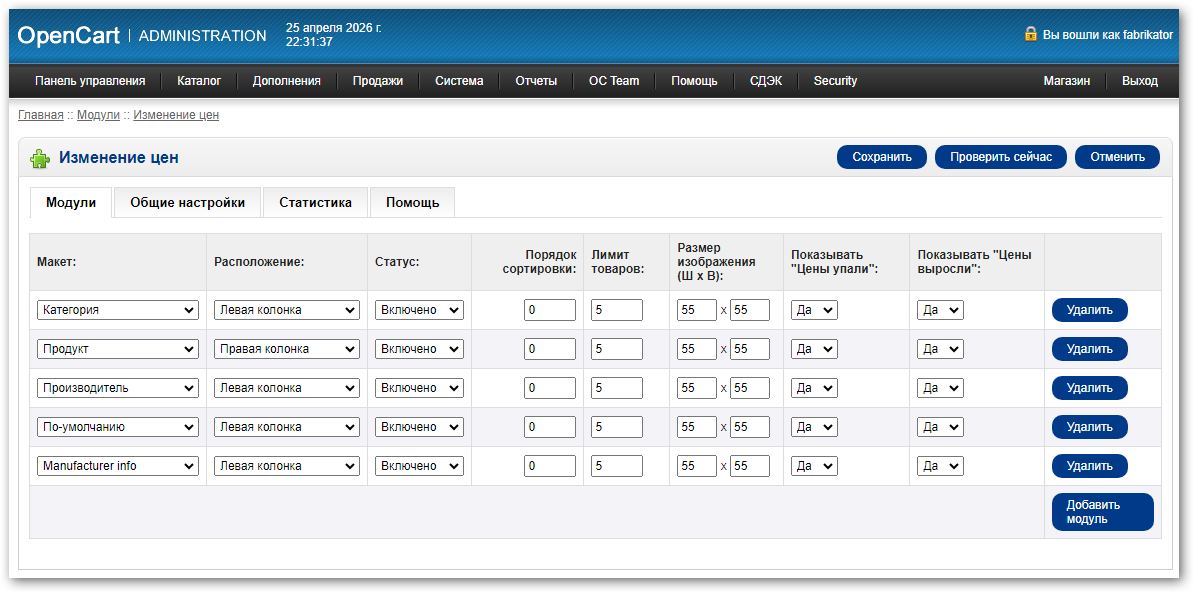Click the Сохранить button
The height and width of the screenshot is (592, 1193).
pos(882,157)
